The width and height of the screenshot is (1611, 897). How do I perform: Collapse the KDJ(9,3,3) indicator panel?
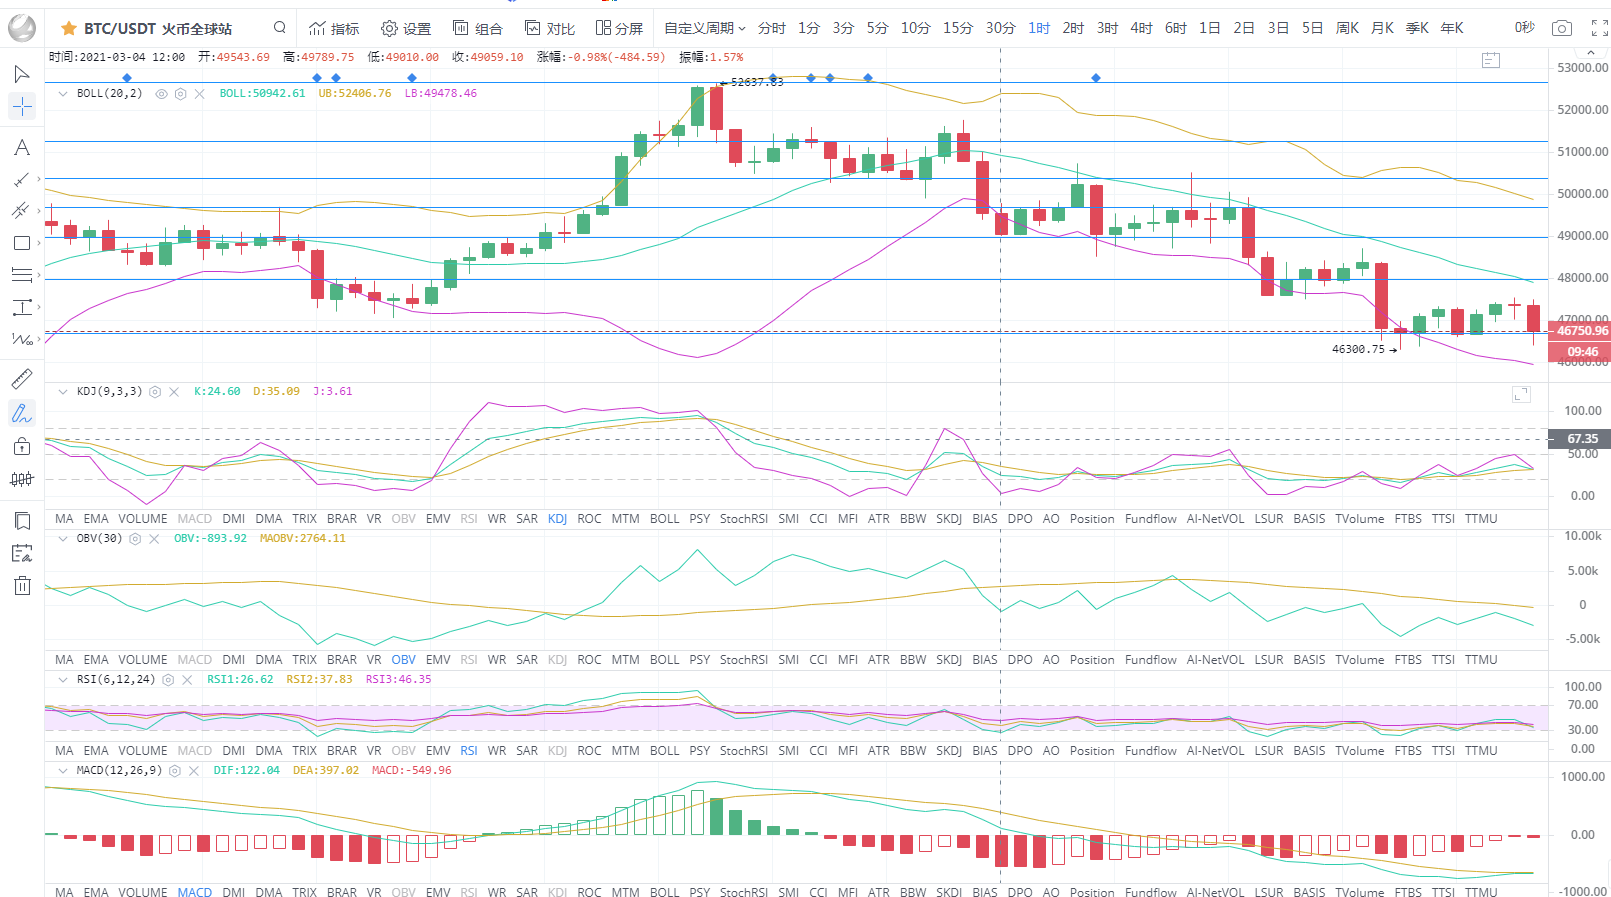coord(63,392)
